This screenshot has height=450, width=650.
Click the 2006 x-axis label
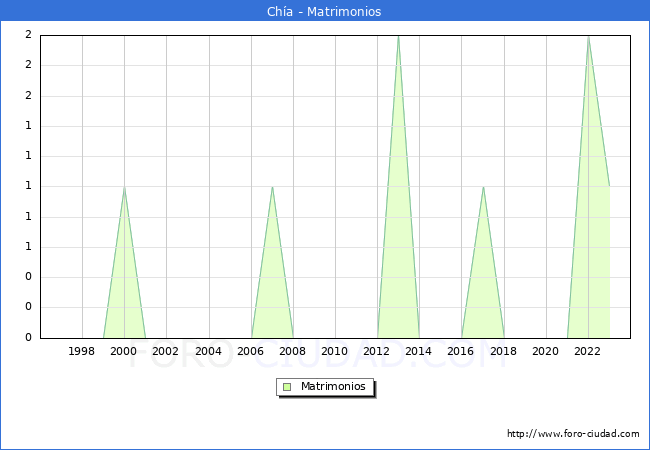tap(250, 351)
